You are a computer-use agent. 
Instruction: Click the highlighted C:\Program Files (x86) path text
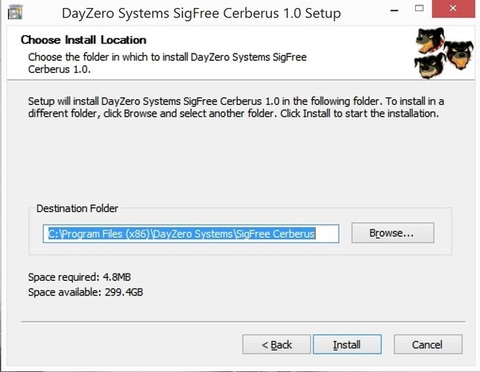182,234
